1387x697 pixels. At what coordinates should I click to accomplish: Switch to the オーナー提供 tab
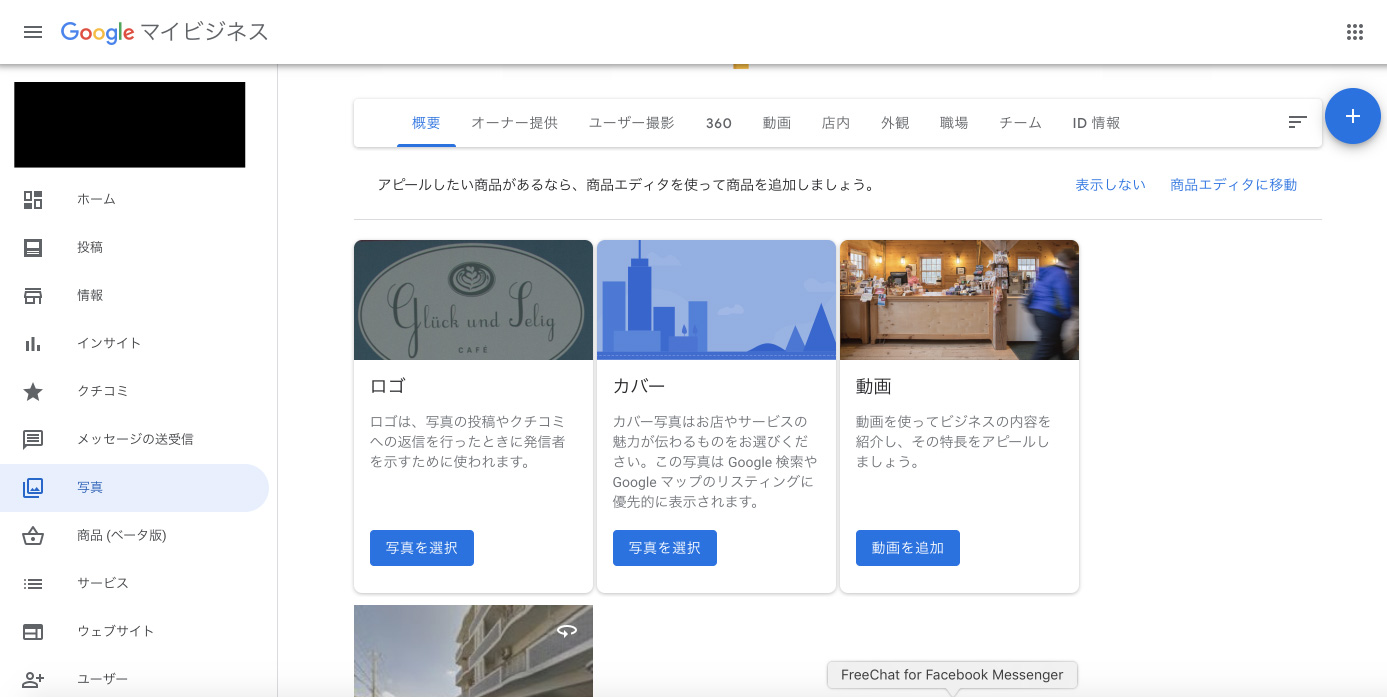[x=514, y=122]
